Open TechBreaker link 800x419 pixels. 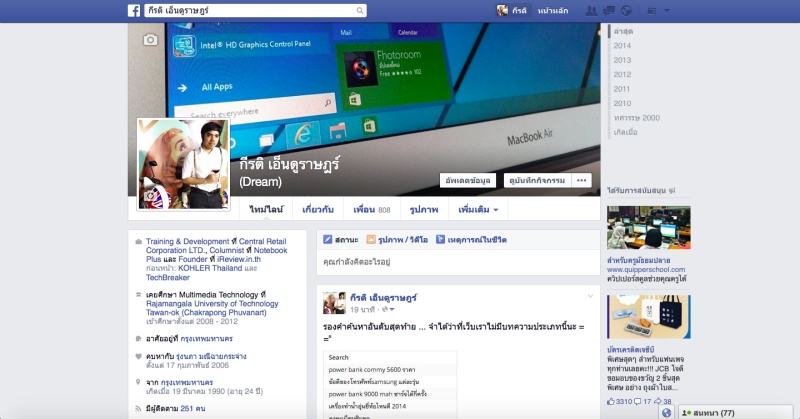tap(167, 277)
